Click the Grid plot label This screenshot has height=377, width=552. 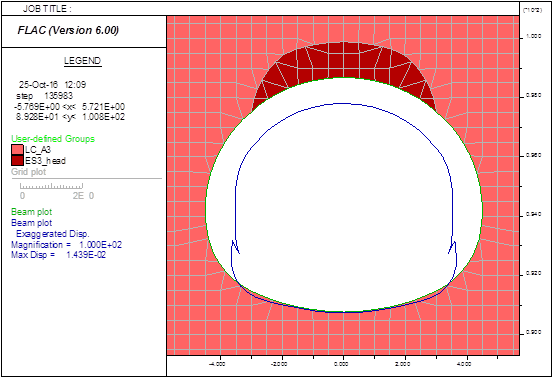(29, 172)
